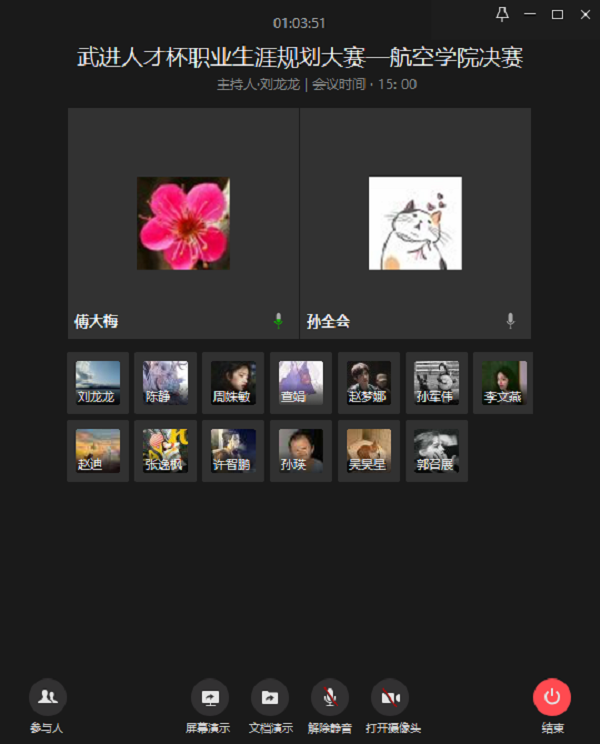Select participant 陈静 thumbnail
The width and height of the screenshot is (600, 744).
(x=166, y=383)
